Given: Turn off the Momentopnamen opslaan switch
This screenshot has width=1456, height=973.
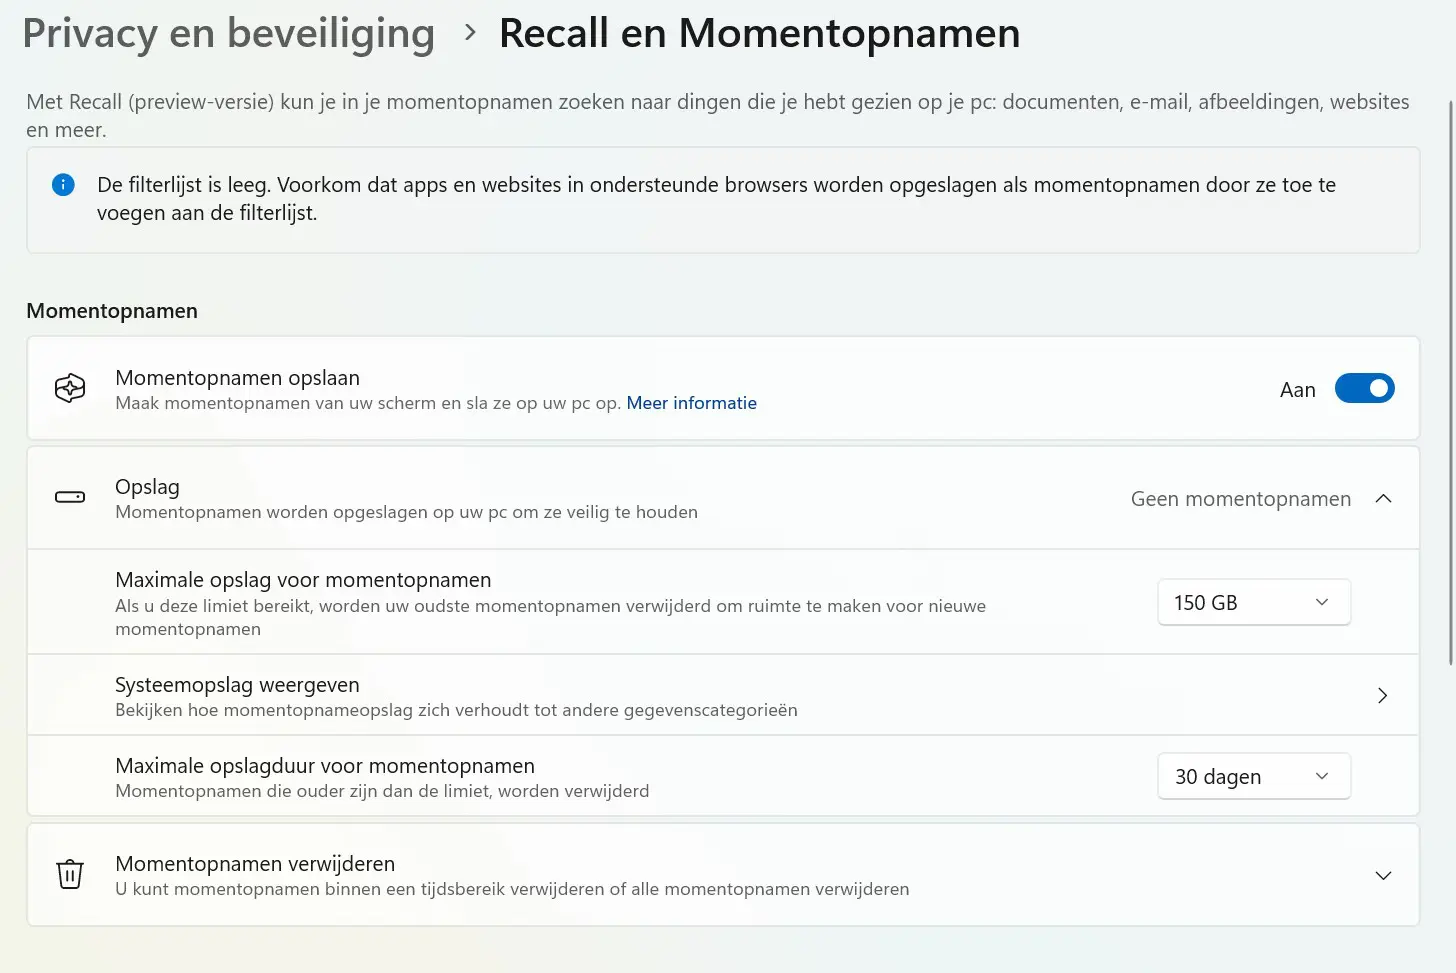Looking at the screenshot, I should click(x=1364, y=388).
